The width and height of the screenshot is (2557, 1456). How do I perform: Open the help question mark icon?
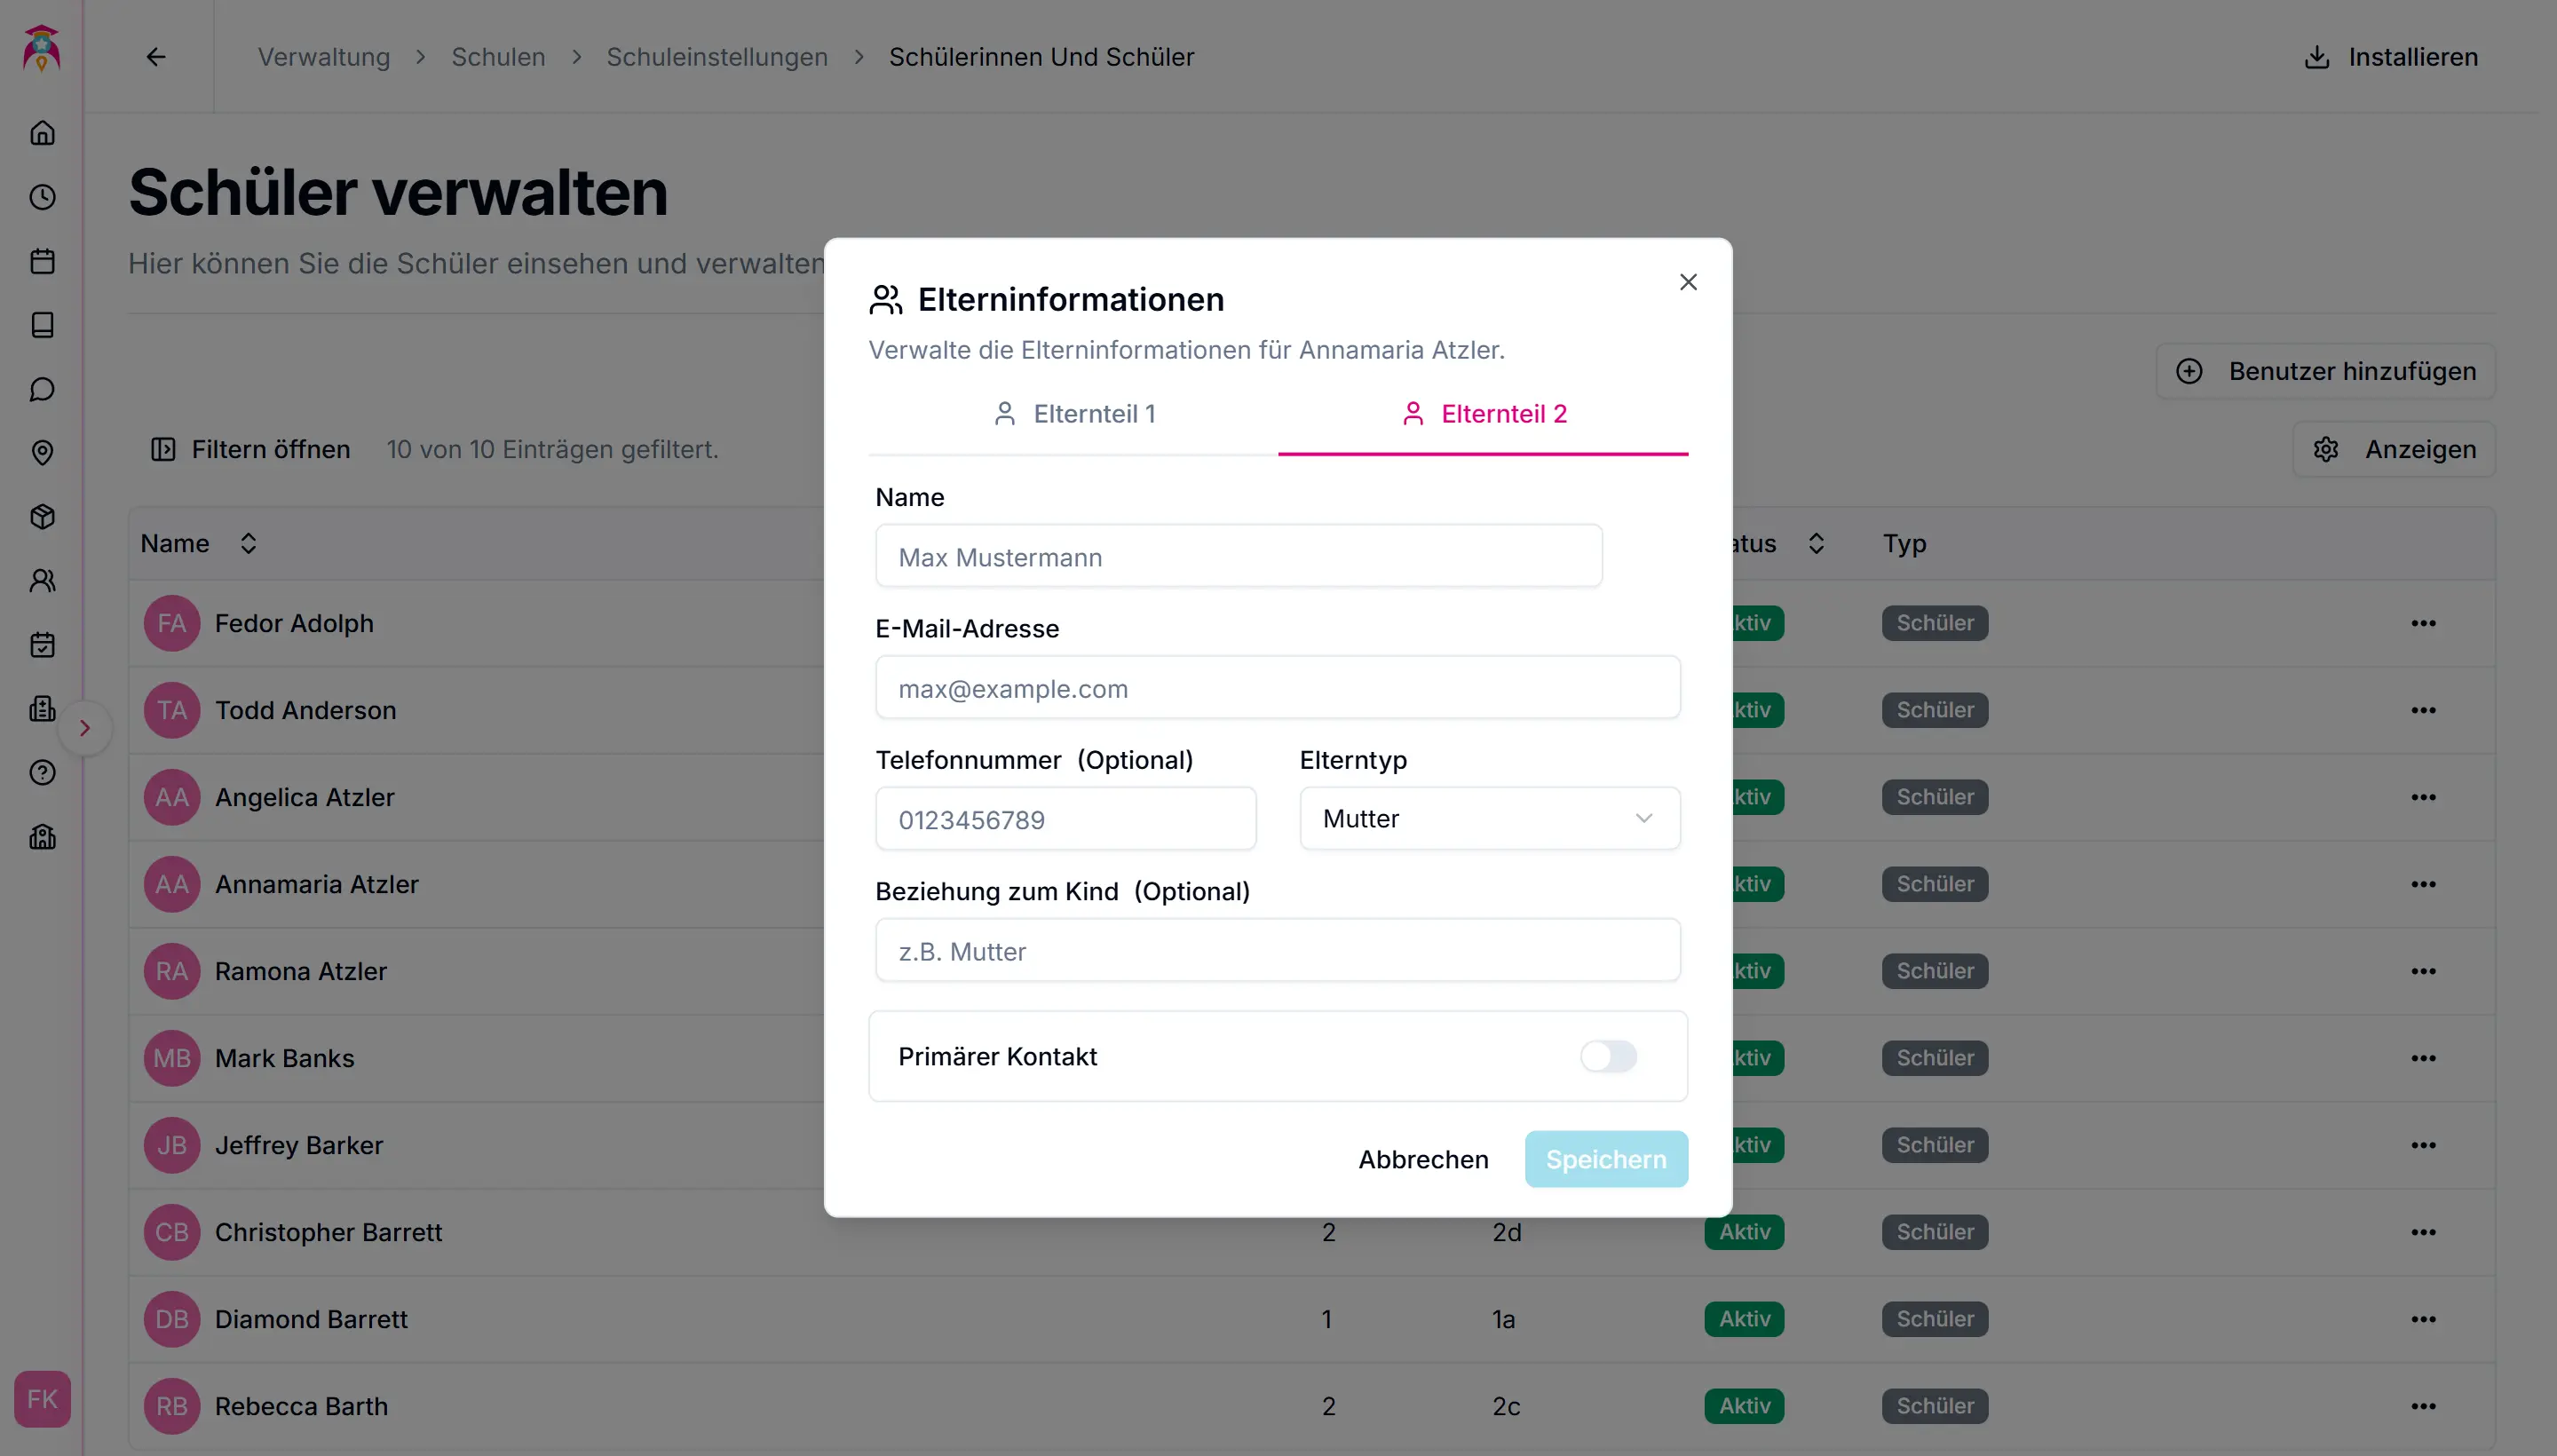[x=42, y=773]
